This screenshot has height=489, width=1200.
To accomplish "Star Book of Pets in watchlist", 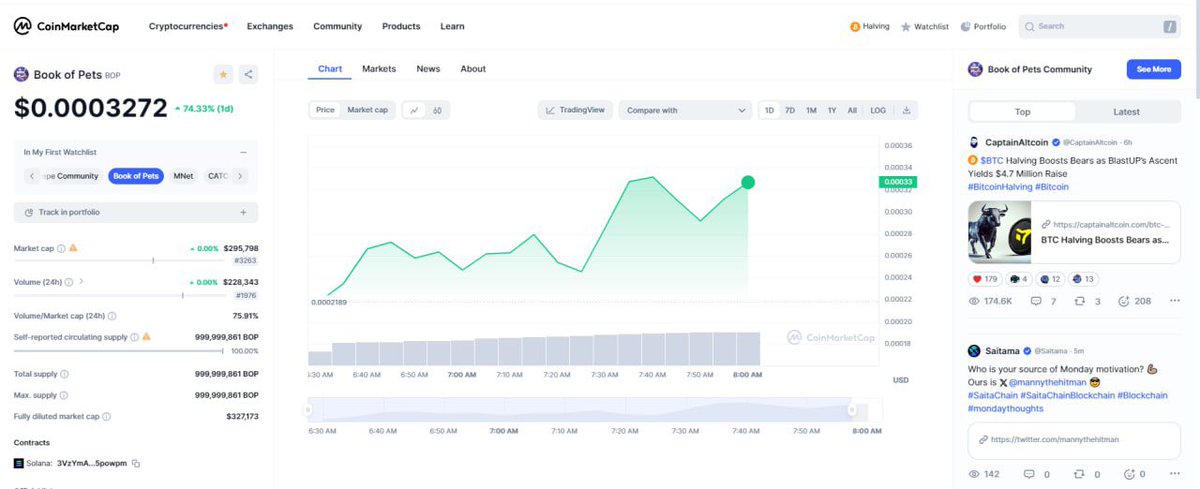I will [223, 74].
